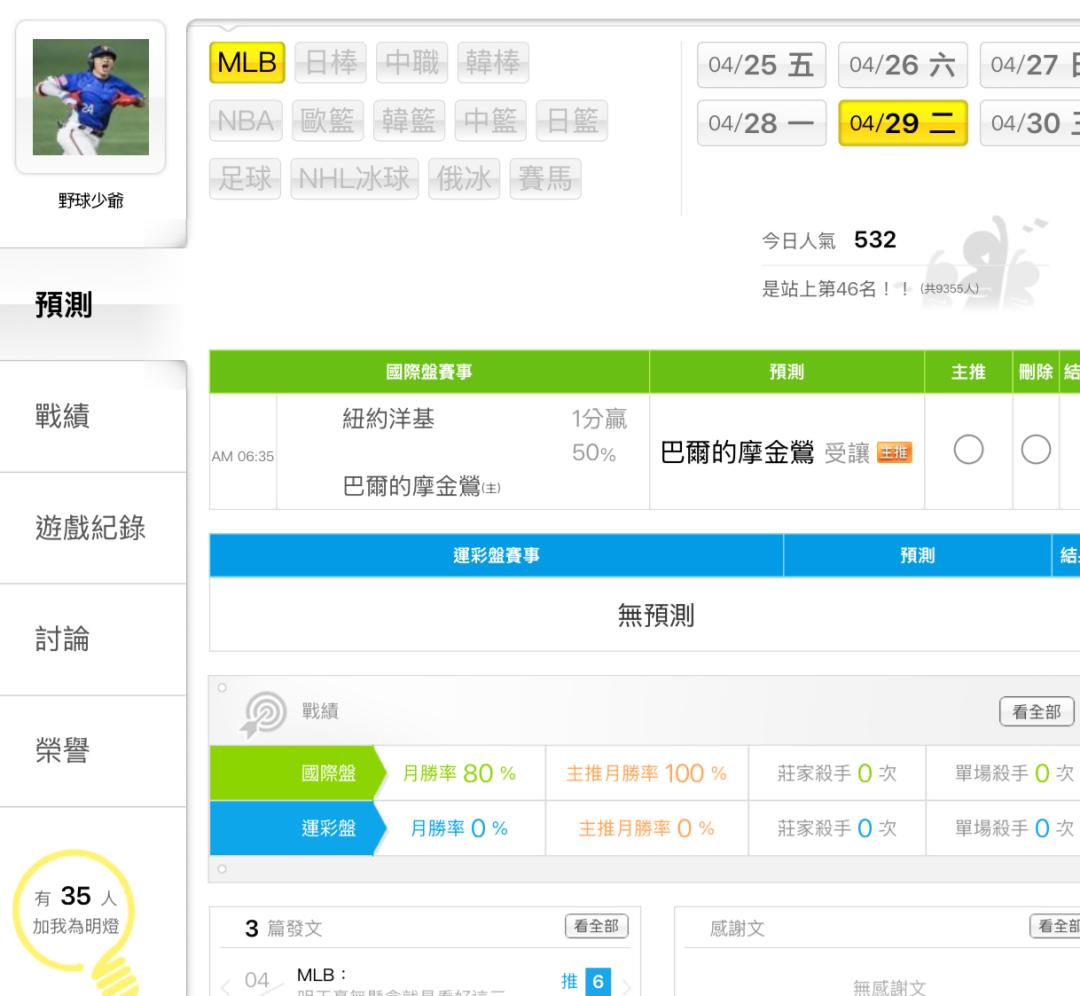Image resolution: width=1080 pixels, height=996 pixels.
Task: Switch to 韓棒 league tab
Action: pos(493,63)
